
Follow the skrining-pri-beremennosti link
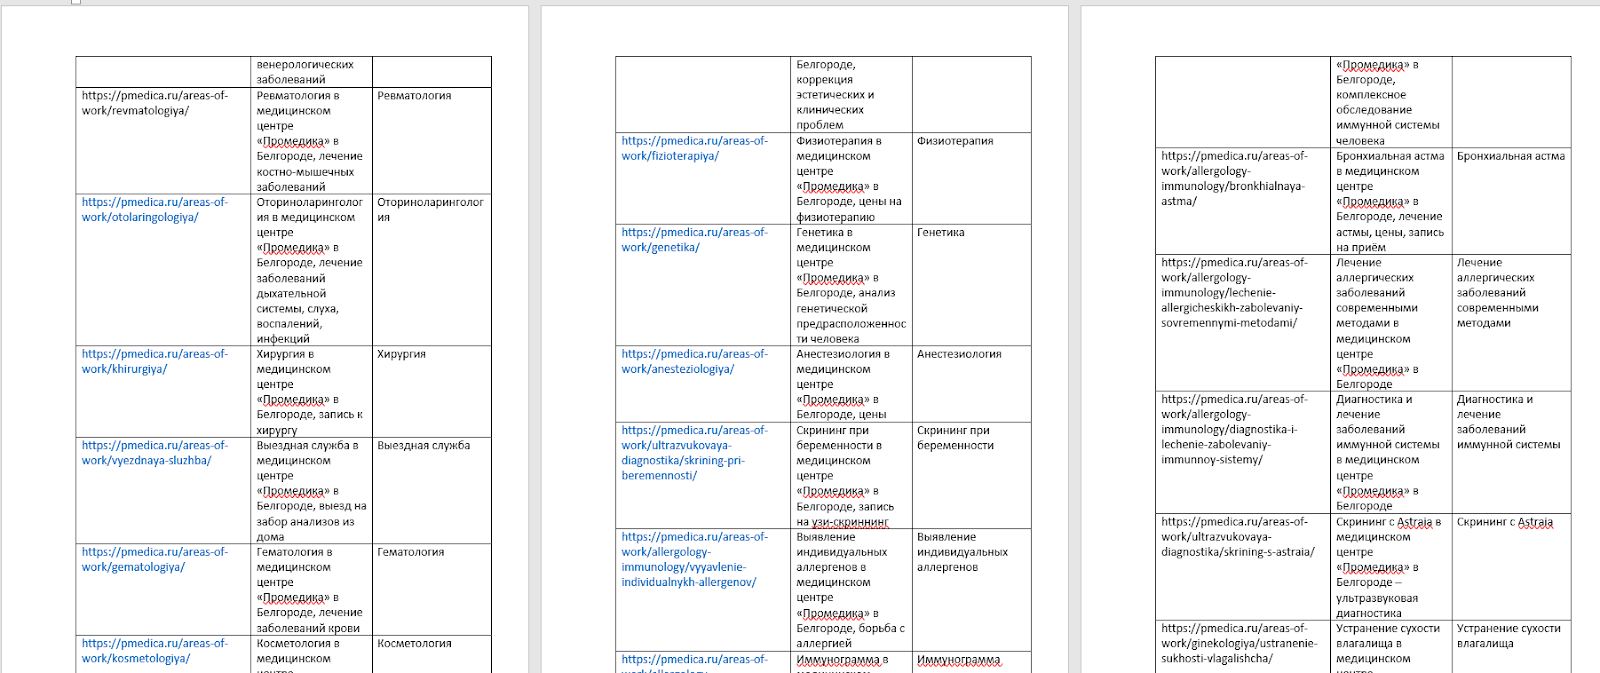pyautogui.click(x=695, y=453)
